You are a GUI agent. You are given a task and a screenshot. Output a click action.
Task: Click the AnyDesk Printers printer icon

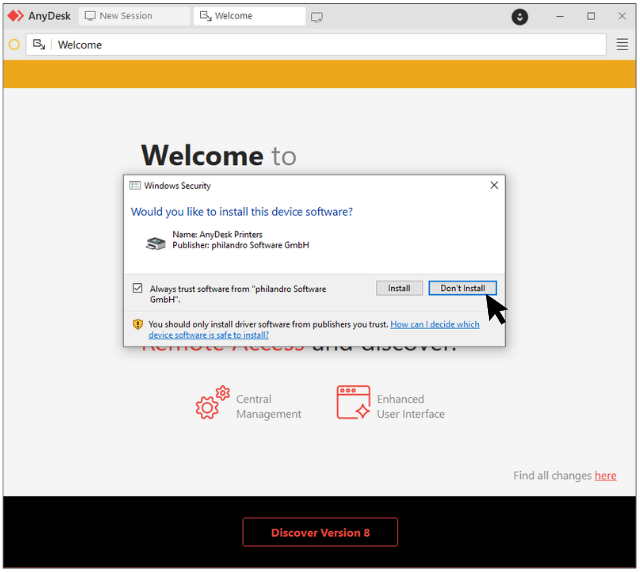click(x=156, y=243)
